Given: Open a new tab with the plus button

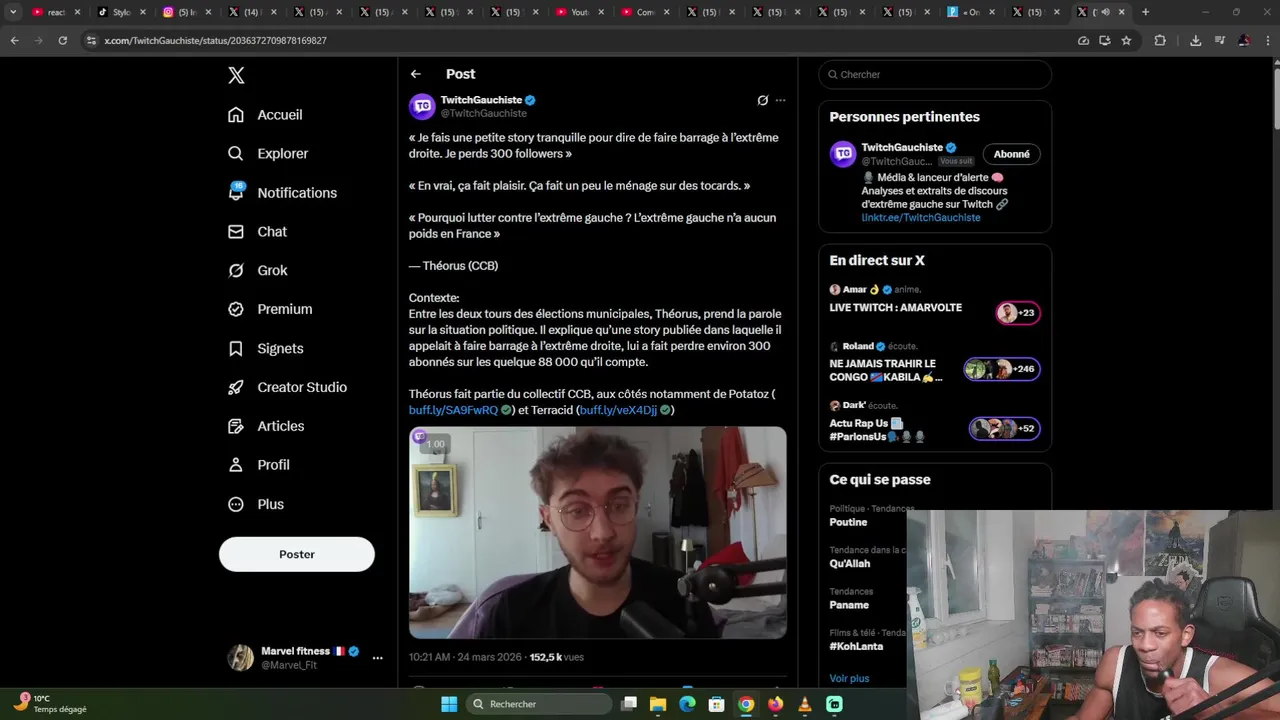Looking at the screenshot, I should click(1145, 12).
